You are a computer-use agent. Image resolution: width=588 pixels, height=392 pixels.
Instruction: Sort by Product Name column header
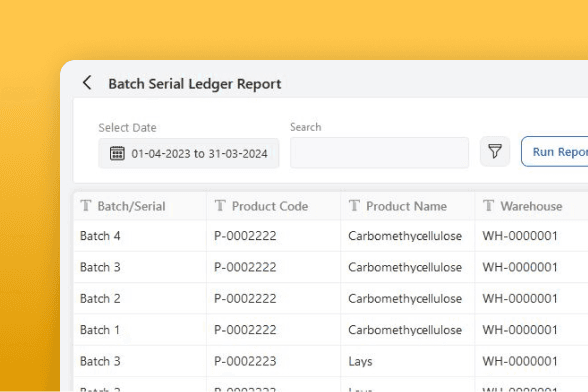[408, 206]
